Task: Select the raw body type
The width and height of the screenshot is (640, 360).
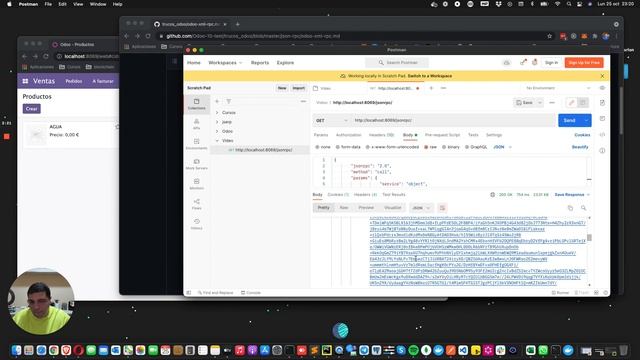Action: click(x=430, y=147)
